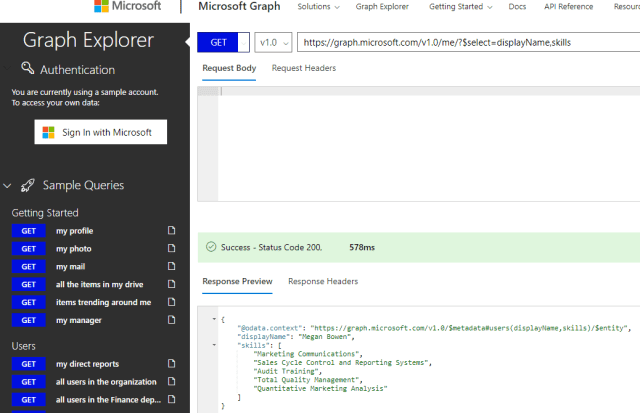The width and height of the screenshot is (640, 413).
Task: Open docs icon next to my manager query
Action: coord(171,320)
